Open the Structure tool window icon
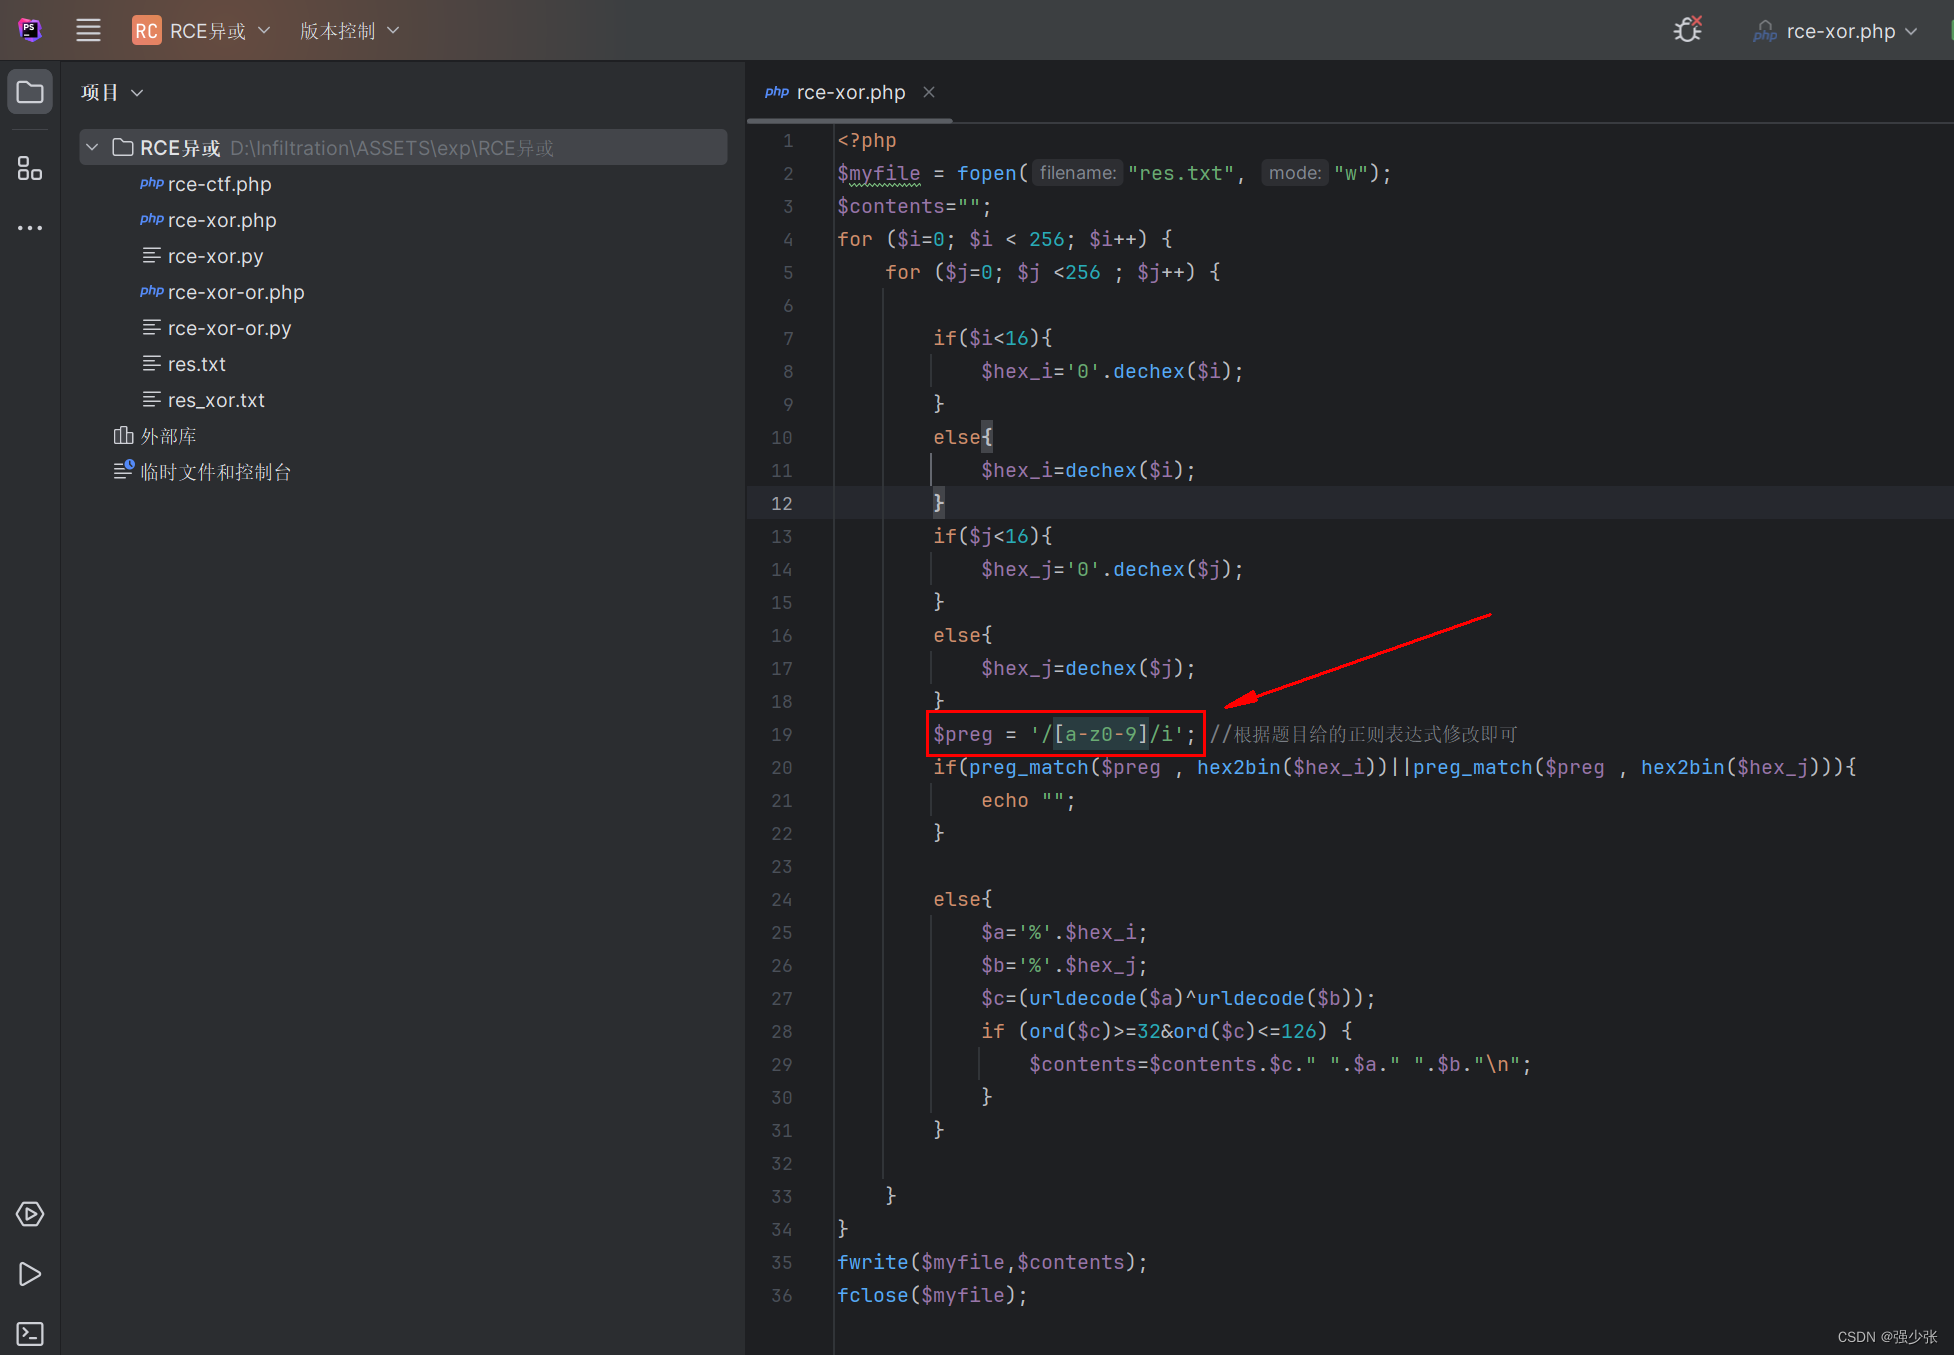Viewport: 1954px width, 1355px height. coord(30,168)
